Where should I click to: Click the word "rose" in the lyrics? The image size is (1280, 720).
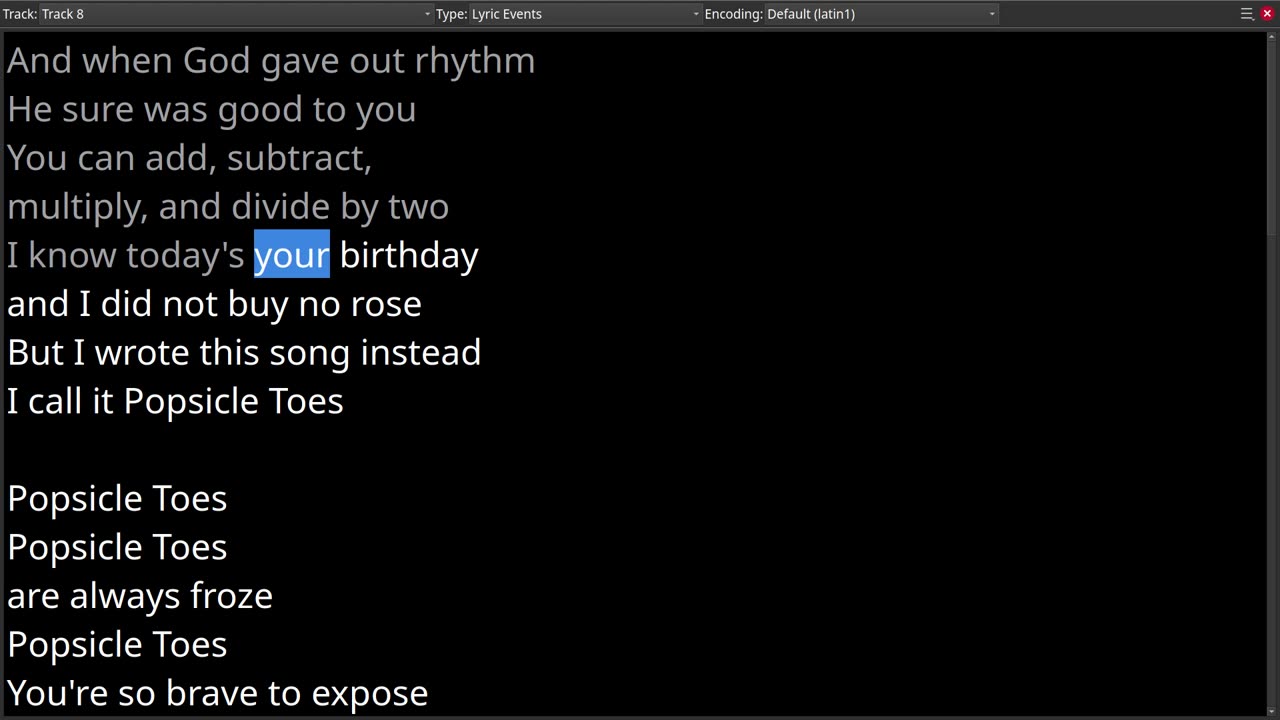tap(385, 305)
